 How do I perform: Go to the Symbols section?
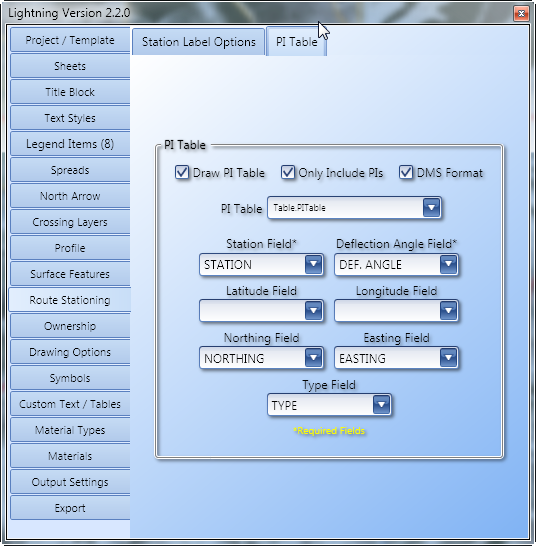point(70,378)
